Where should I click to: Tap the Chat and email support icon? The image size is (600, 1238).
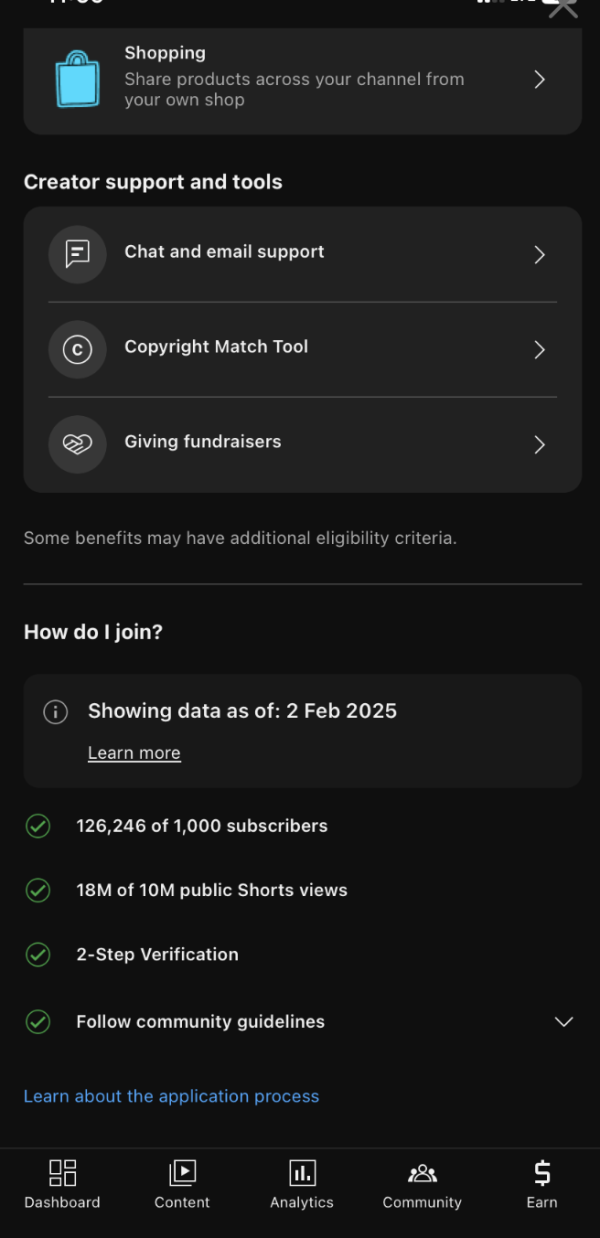click(77, 254)
